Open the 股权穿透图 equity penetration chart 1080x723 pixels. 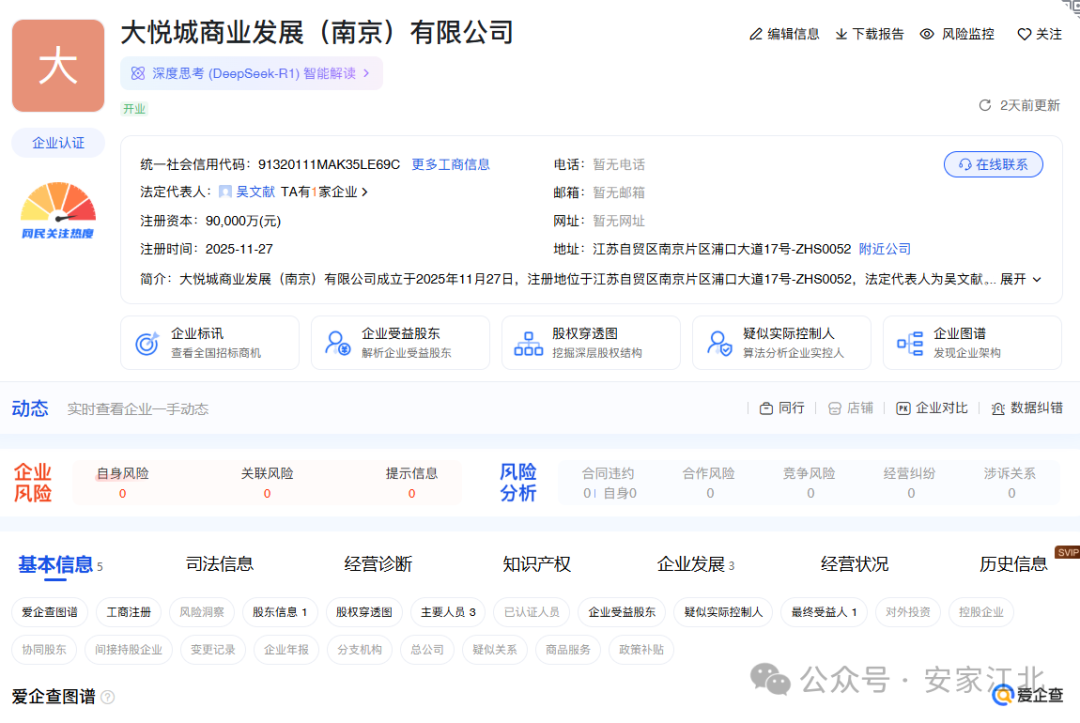pos(590,342)
